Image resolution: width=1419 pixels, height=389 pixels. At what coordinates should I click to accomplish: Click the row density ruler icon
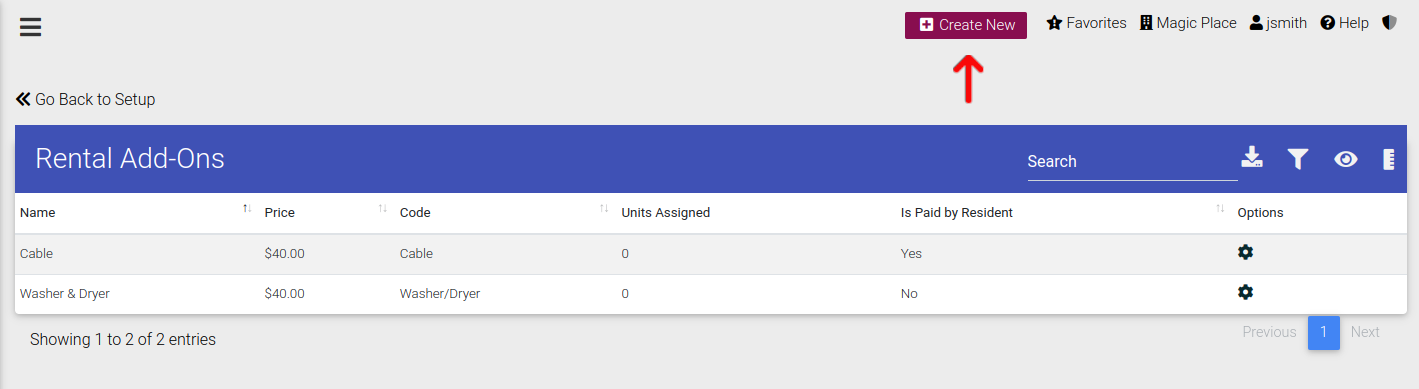(1389, 159)
